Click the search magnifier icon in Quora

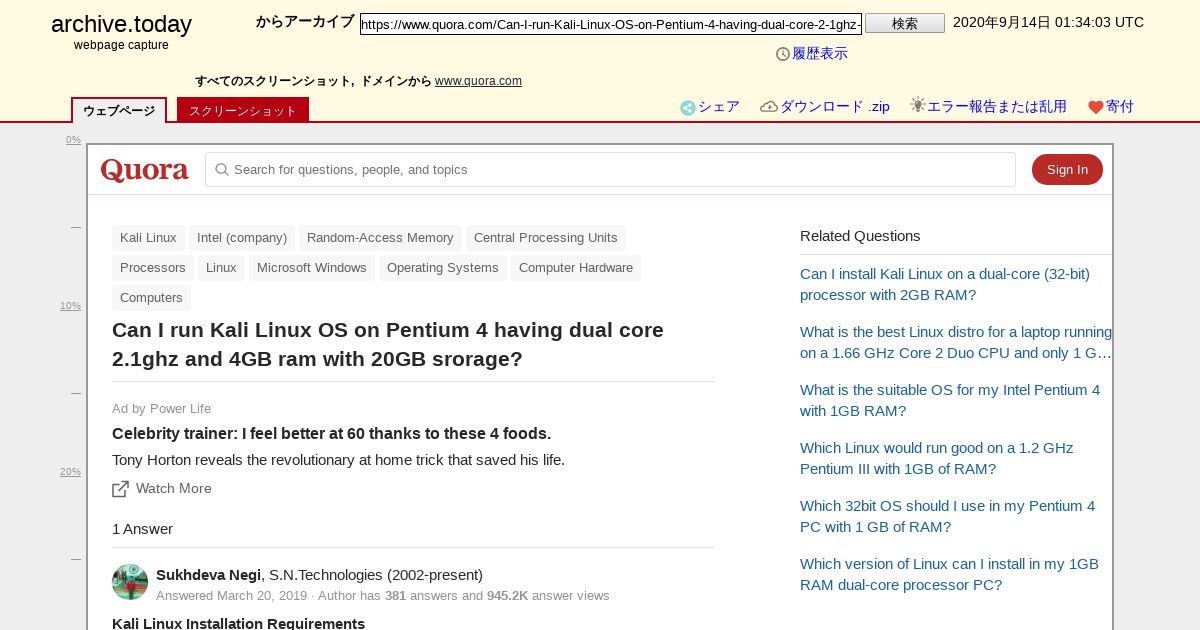222,170
